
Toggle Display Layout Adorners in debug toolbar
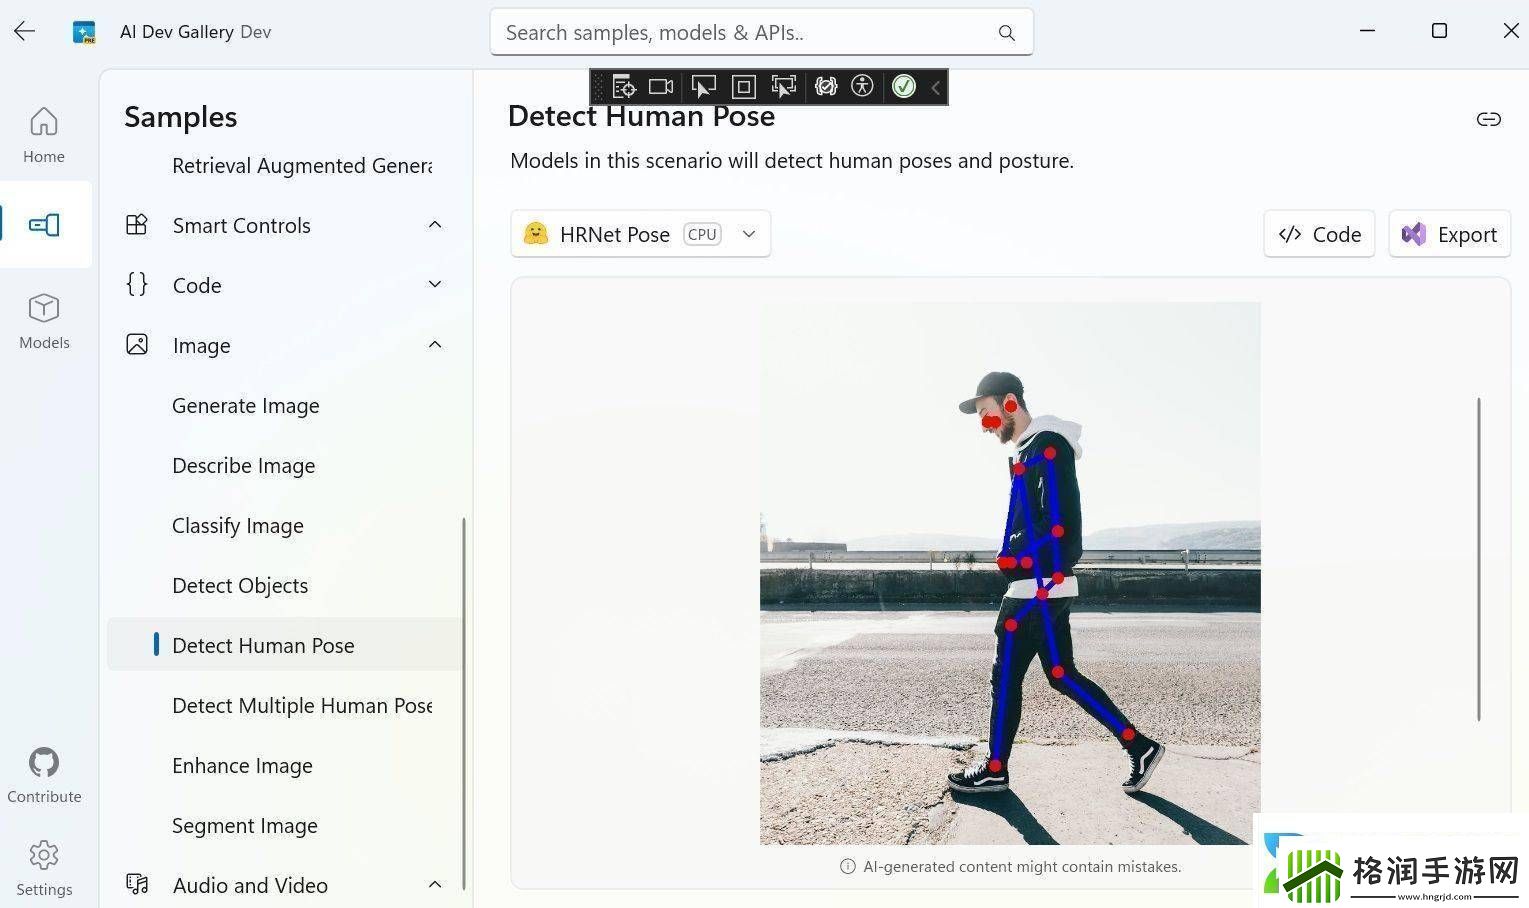[x=743, y=87]
